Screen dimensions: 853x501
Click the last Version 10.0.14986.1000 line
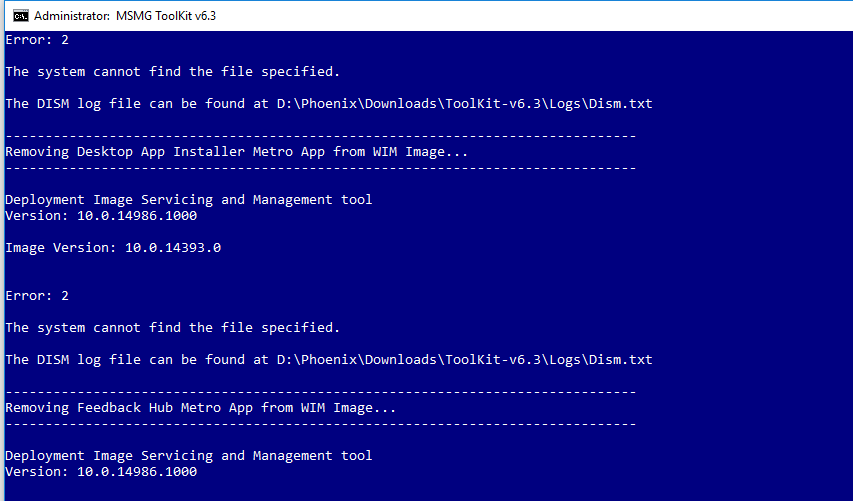point(101,472)
